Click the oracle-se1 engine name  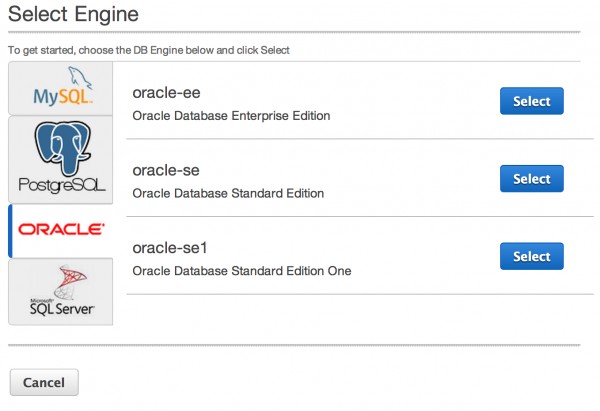coord(170,248)
